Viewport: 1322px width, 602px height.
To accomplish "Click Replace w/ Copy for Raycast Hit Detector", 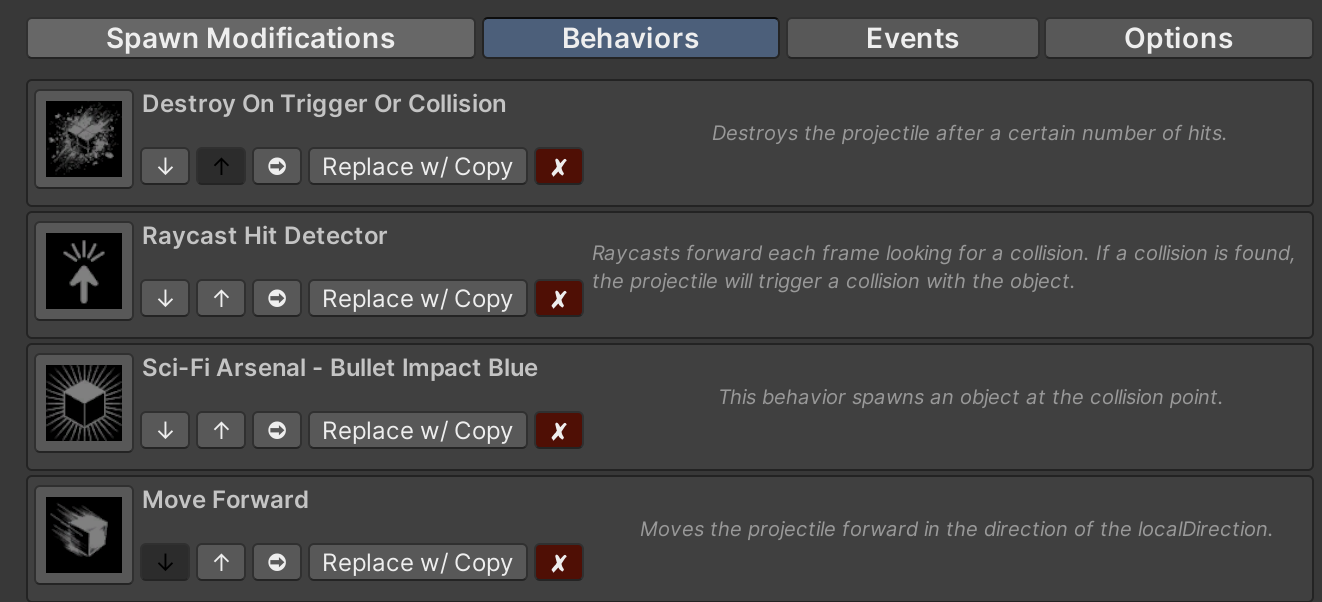I will coord(417,299).
